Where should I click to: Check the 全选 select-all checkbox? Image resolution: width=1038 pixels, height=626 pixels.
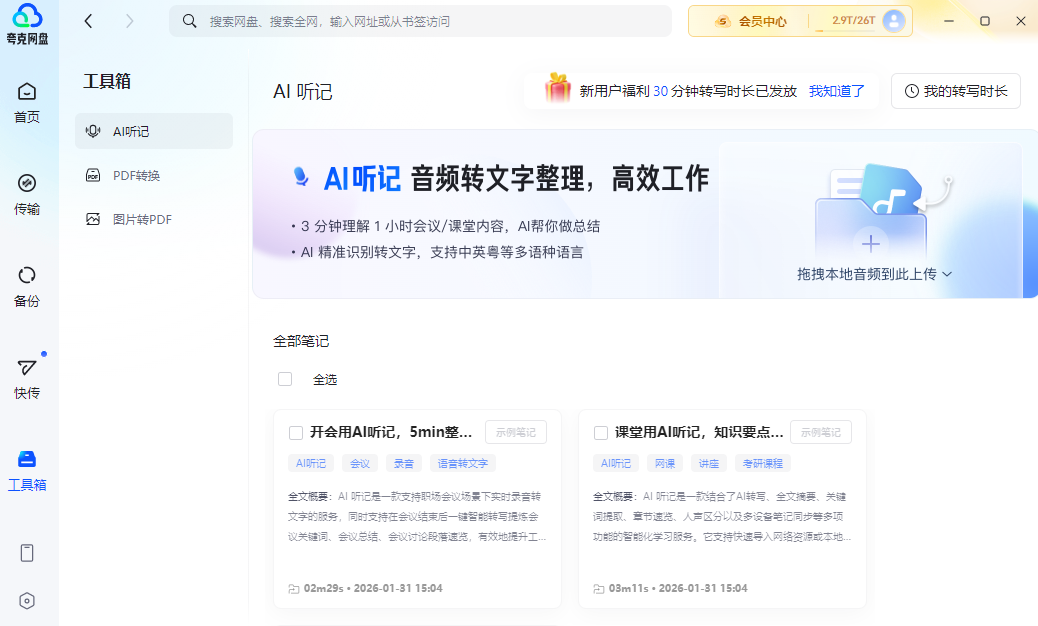(x=285, y=379)
